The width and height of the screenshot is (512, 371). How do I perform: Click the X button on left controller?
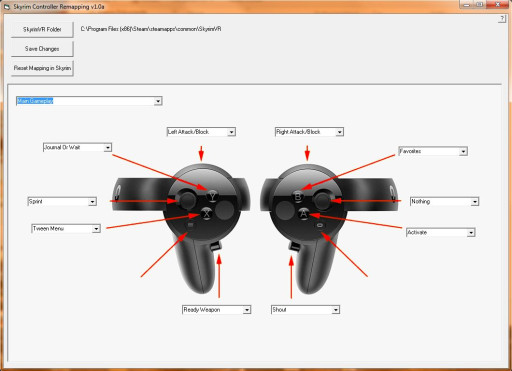[207, 213]
